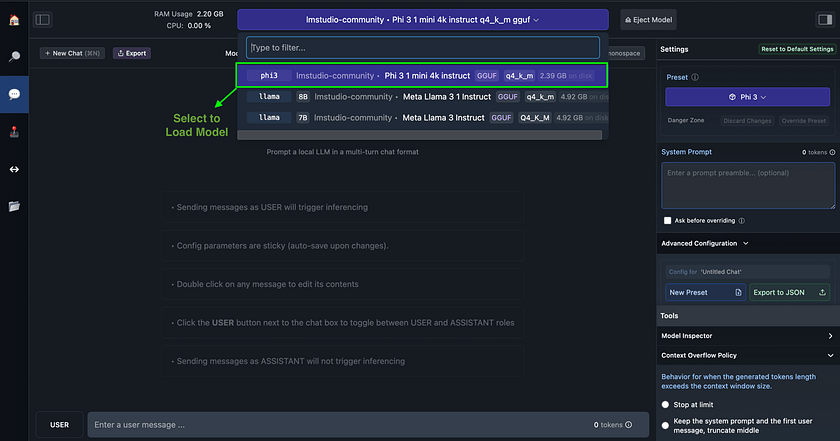Open the Local Server arrows sidebar icon
This screenshot has height=441, width=840.
click(14, 169)
